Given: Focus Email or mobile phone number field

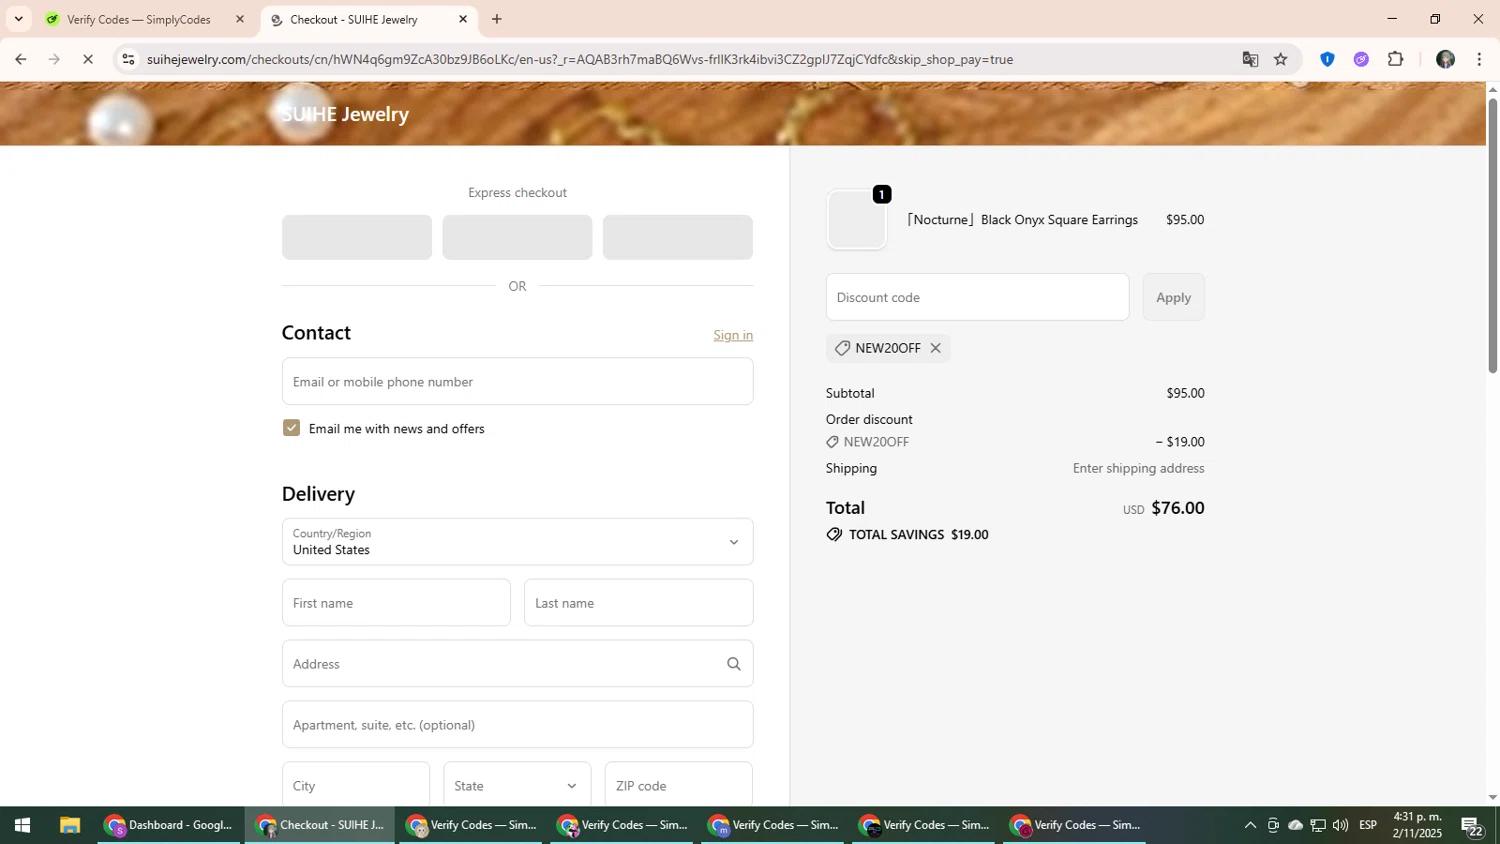Looking at the screenshot, I should (517, 381).
